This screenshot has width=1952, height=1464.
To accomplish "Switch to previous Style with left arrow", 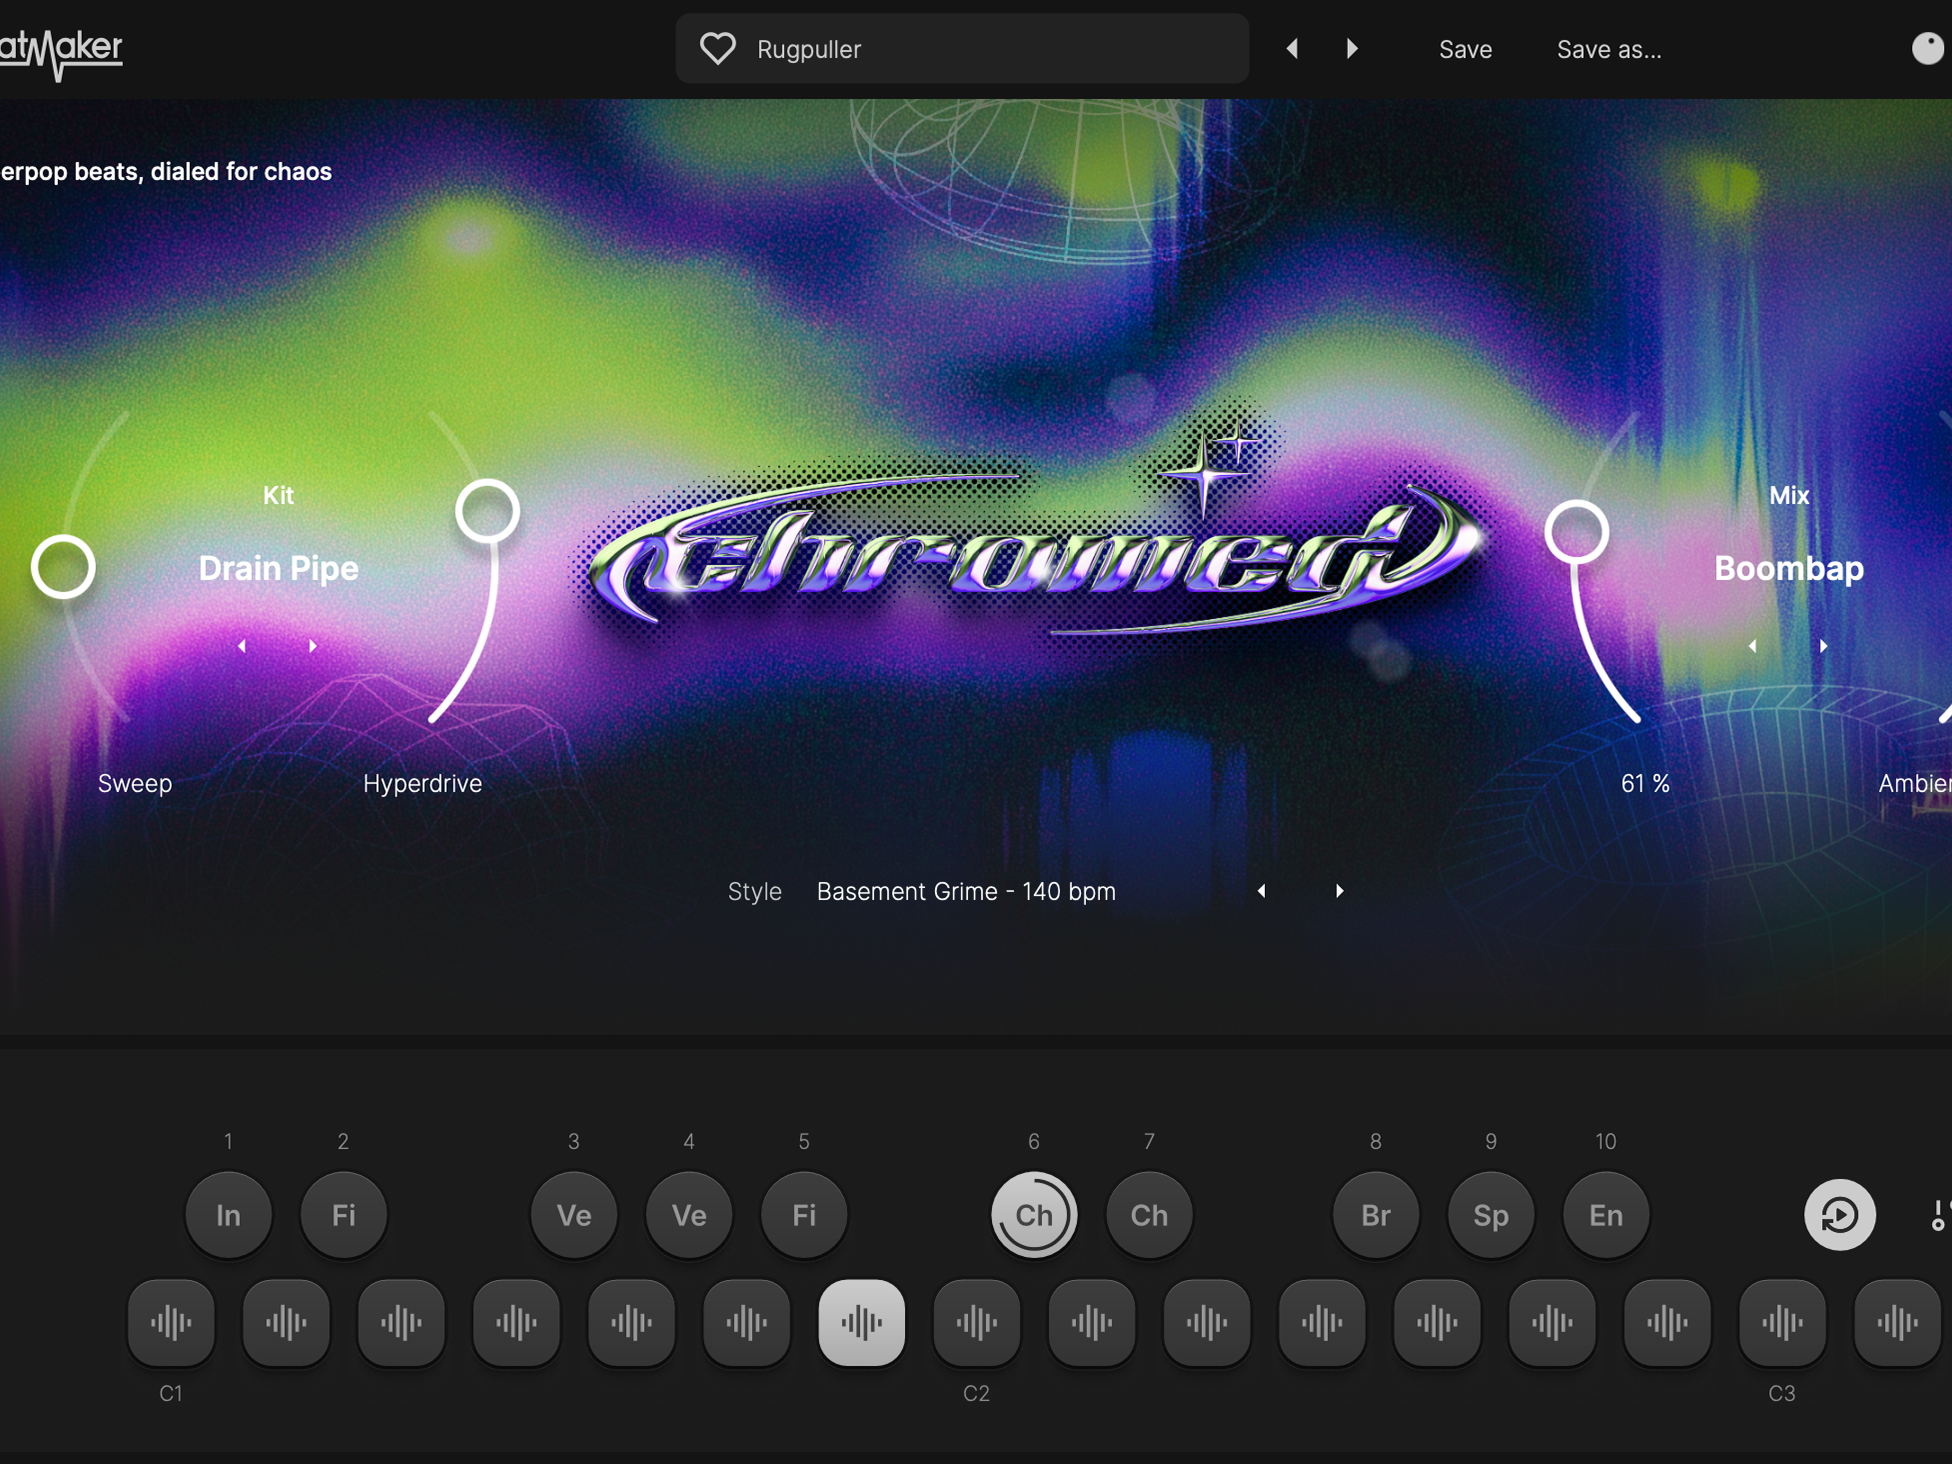I will [1262, 891].
